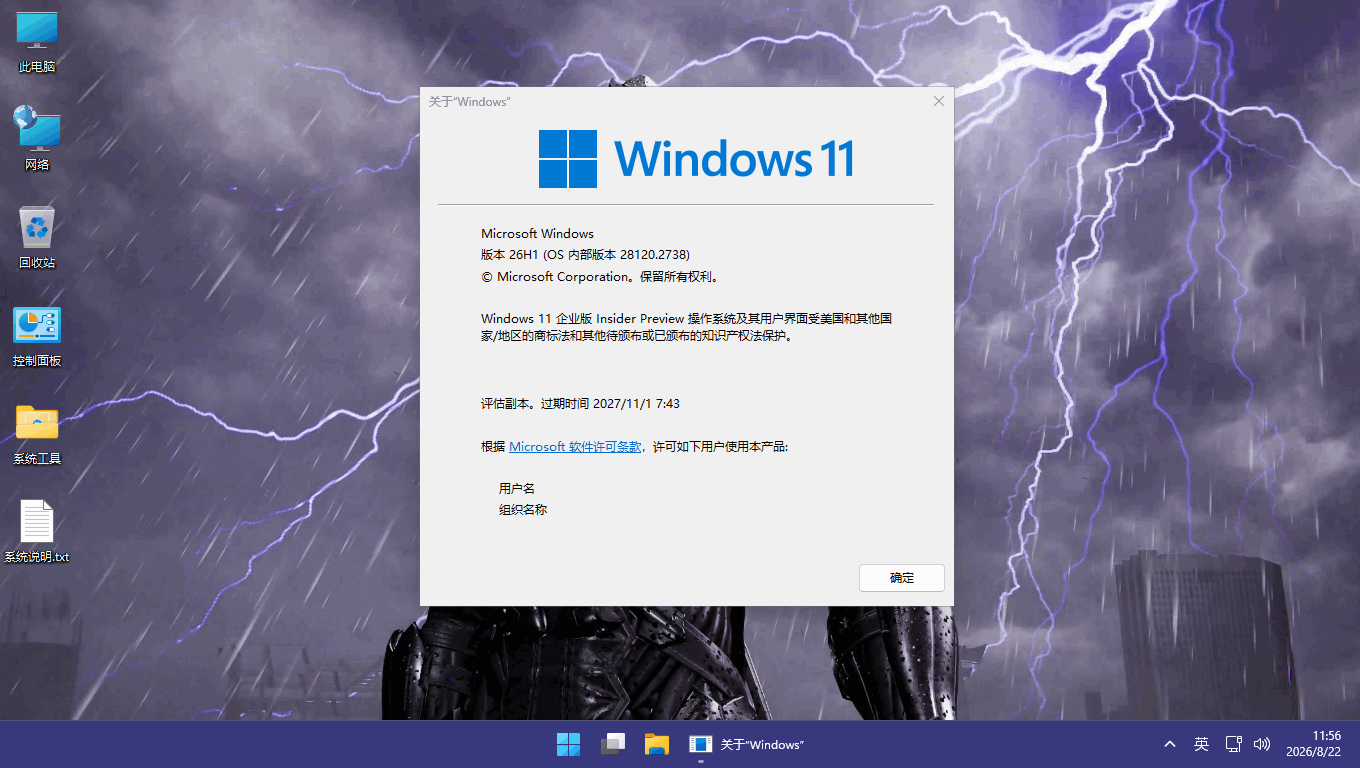Click the "Windows 11 企业版 Insider Preview" paragraph
The height and width of the screenshot is (768, 1360).
(x=686, y=327)
